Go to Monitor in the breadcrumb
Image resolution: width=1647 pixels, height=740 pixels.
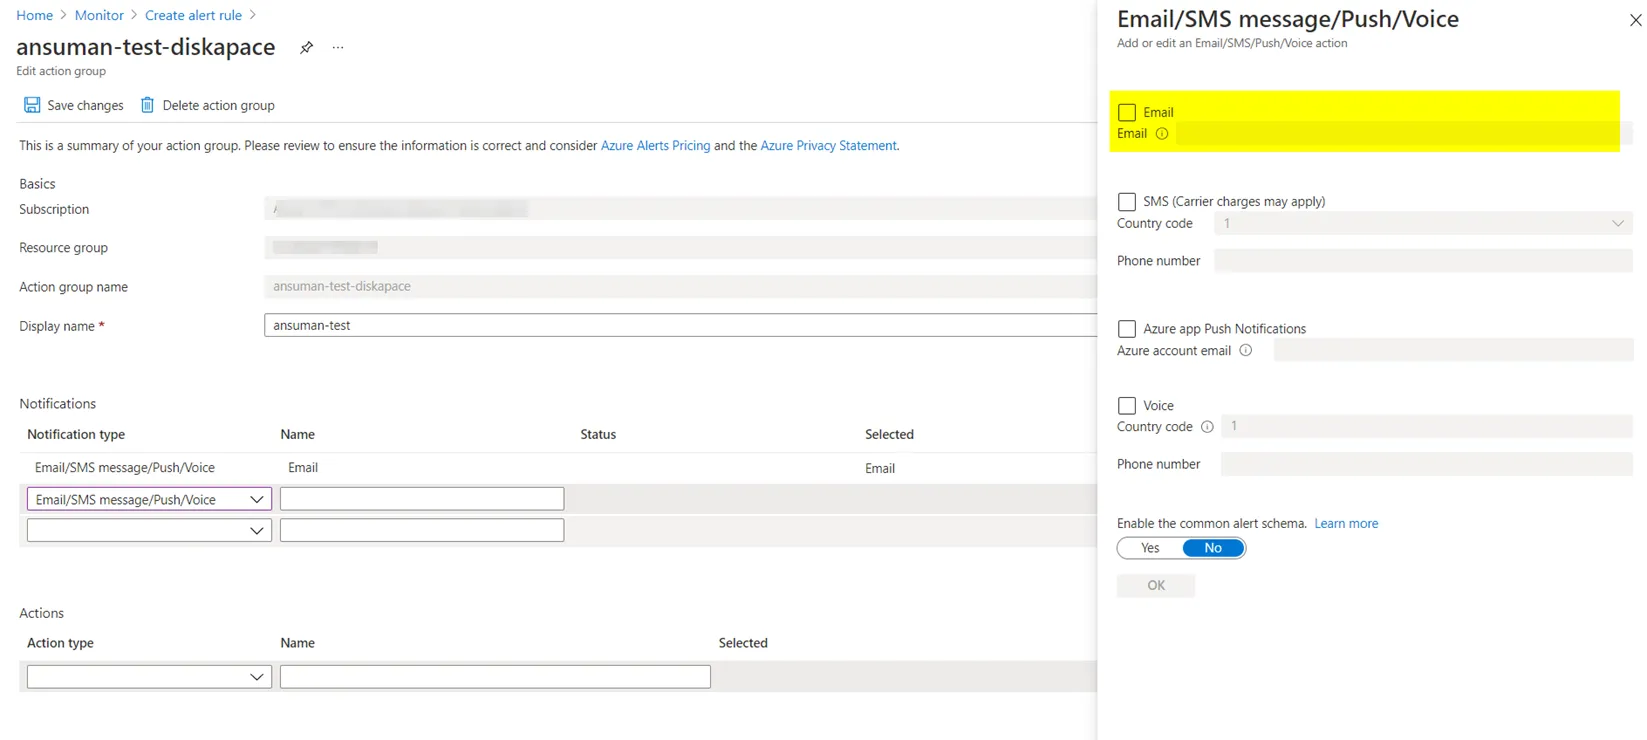pyautogui.click(x=99, y=15)
